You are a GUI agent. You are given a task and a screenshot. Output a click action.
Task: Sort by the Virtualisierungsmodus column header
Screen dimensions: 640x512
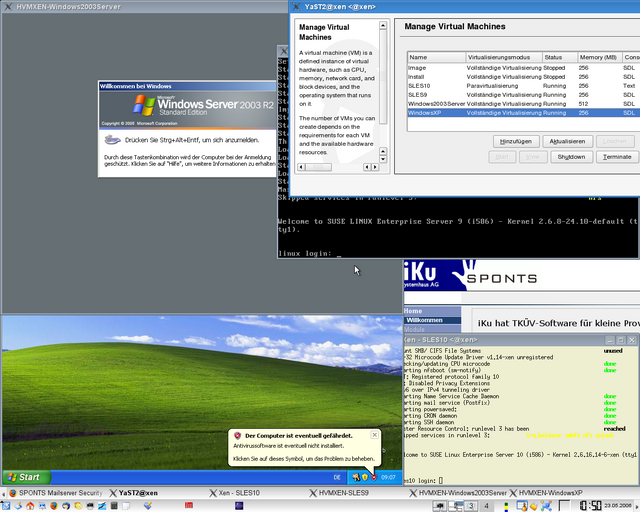click(x=504, y=57)
